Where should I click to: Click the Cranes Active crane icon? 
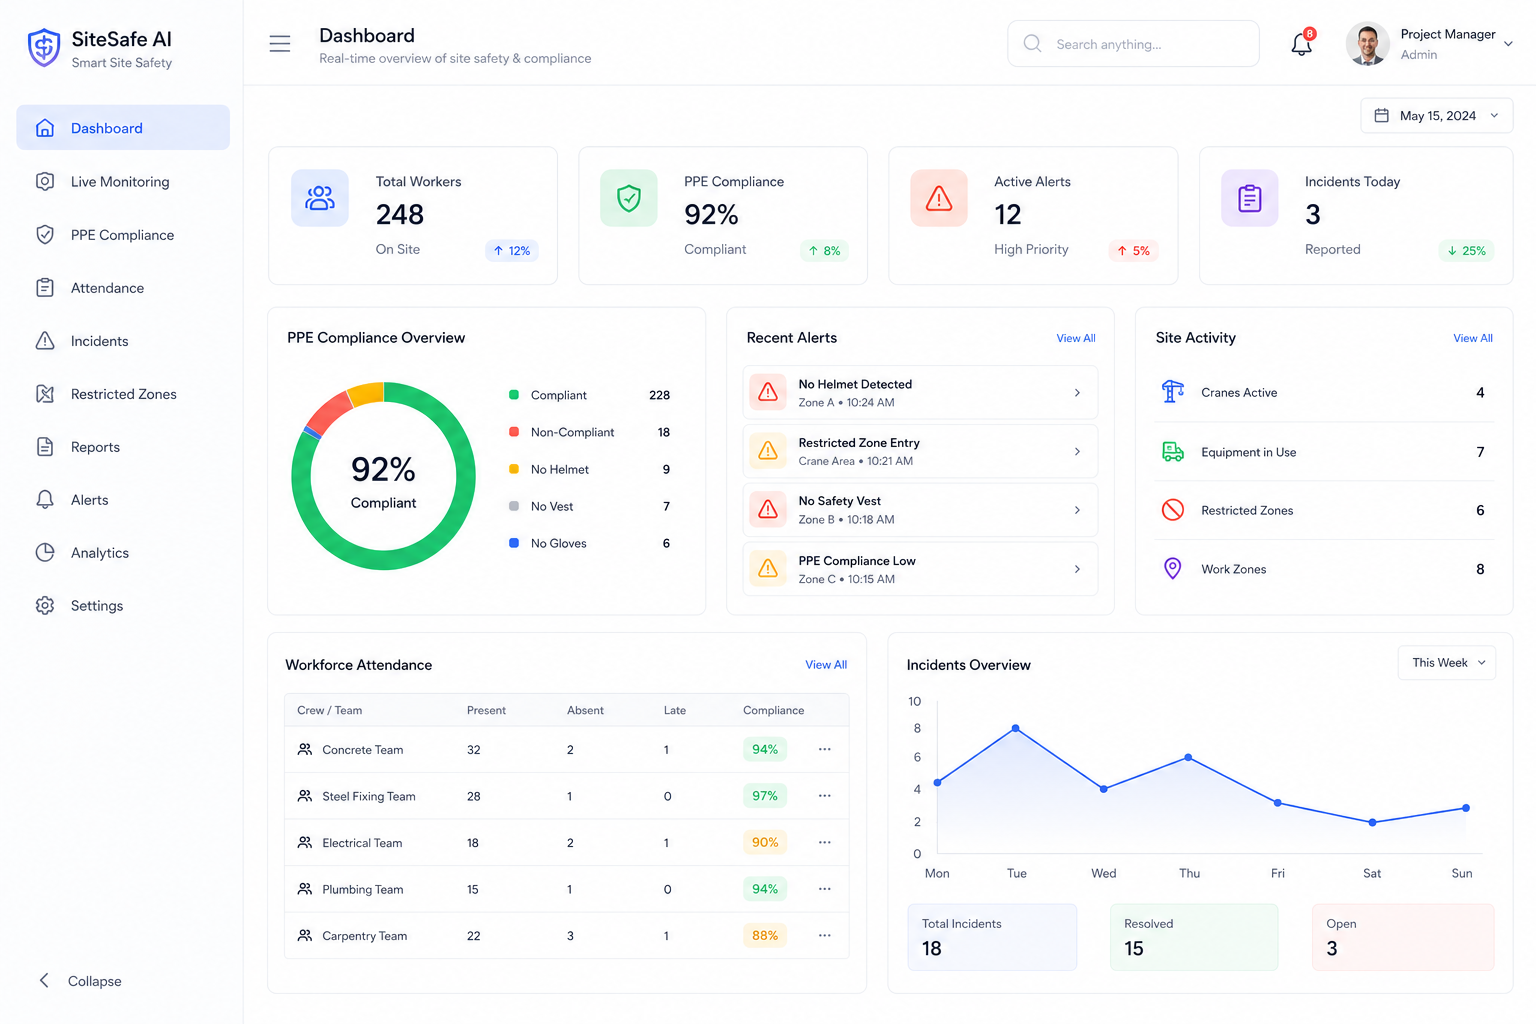(x=1173, y=392)
